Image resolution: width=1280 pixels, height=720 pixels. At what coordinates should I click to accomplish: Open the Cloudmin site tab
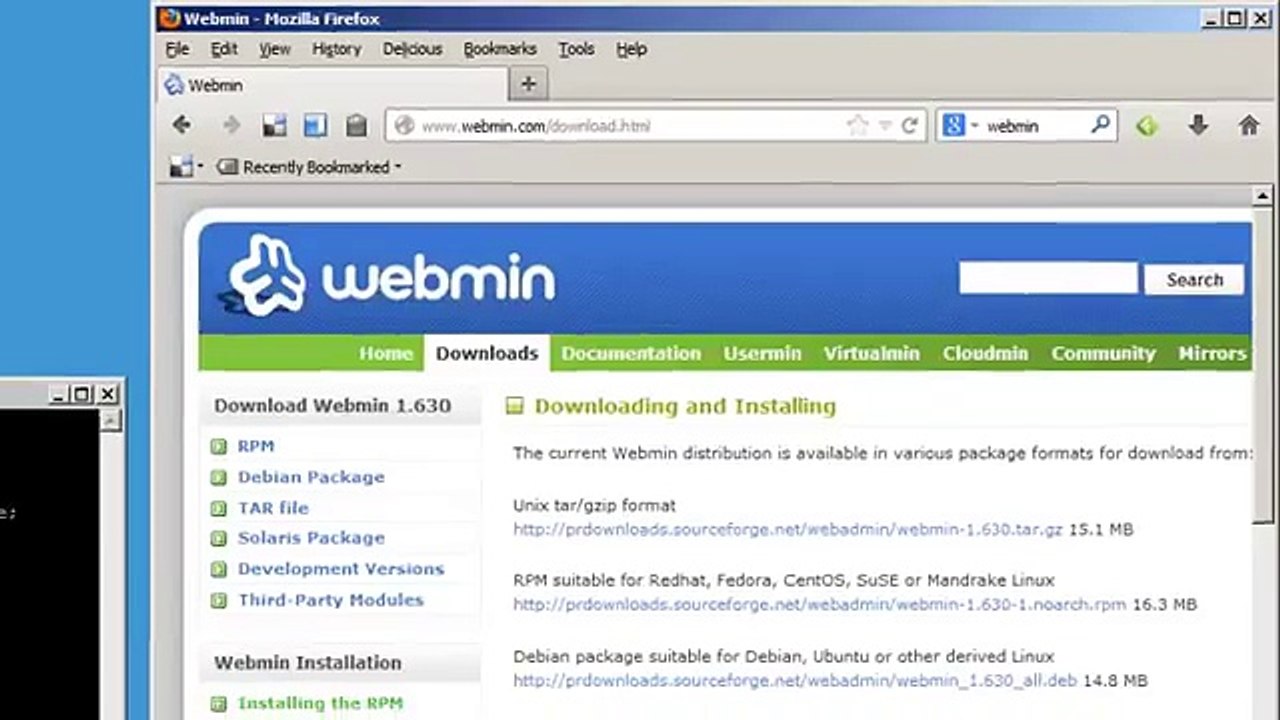point(985,353)
